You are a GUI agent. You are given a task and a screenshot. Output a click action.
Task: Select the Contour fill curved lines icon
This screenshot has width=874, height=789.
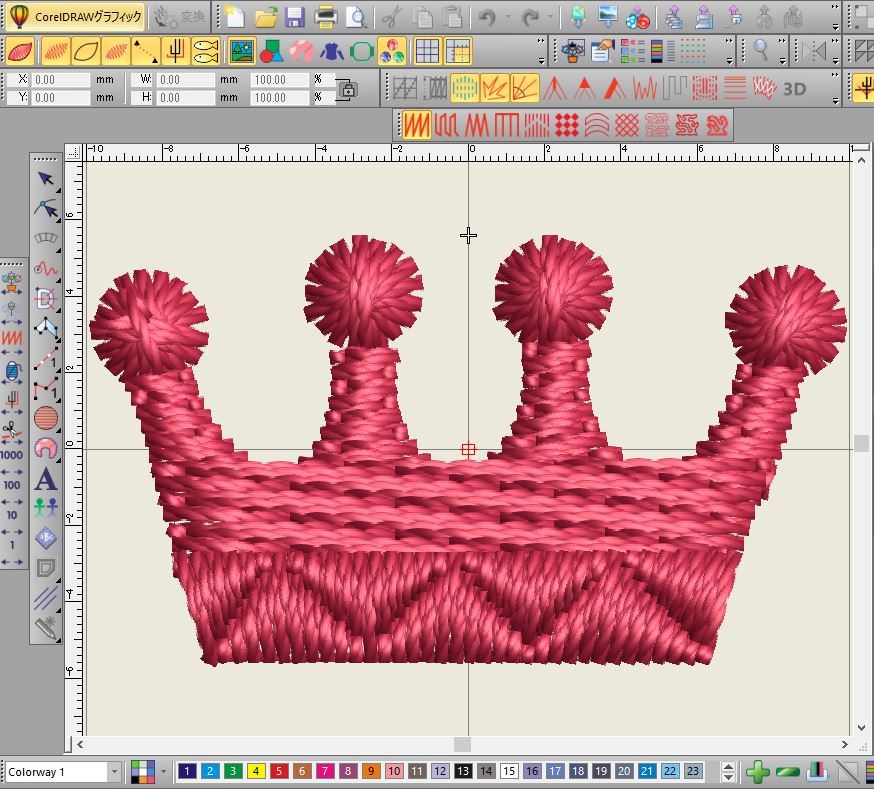[597, 125]
